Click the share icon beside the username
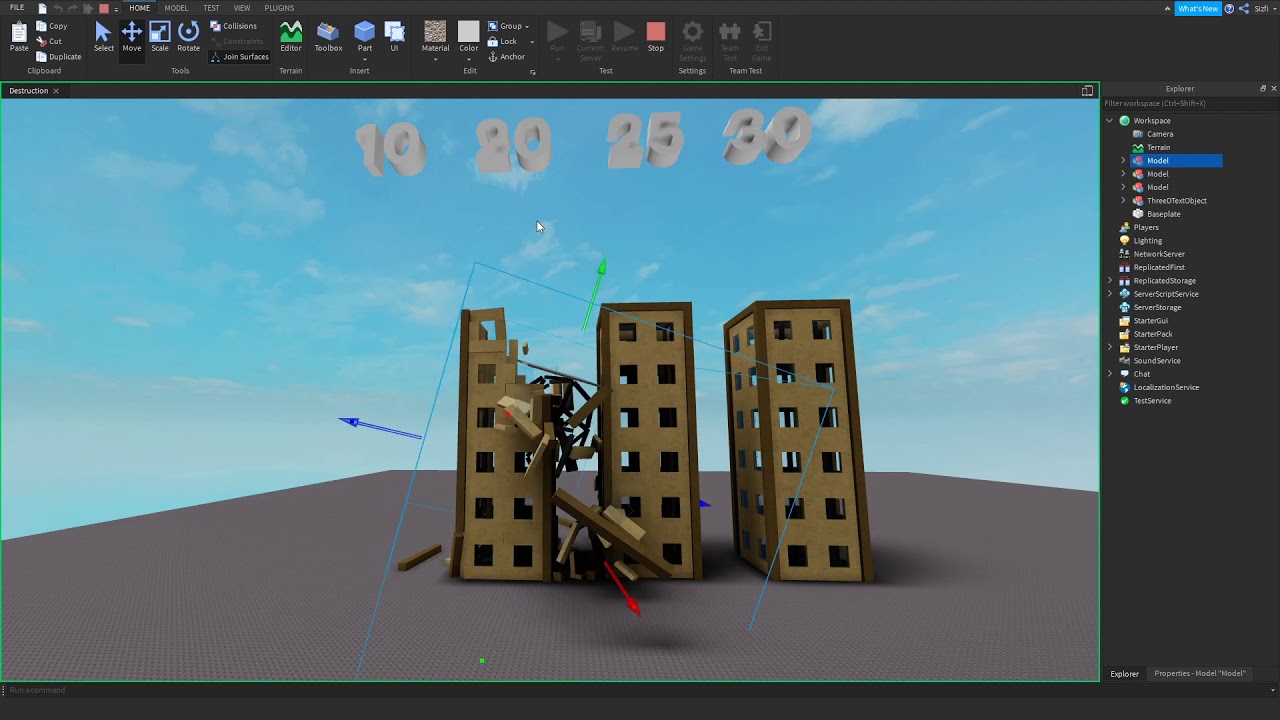1280x720 pixels. click(1244, 8)
